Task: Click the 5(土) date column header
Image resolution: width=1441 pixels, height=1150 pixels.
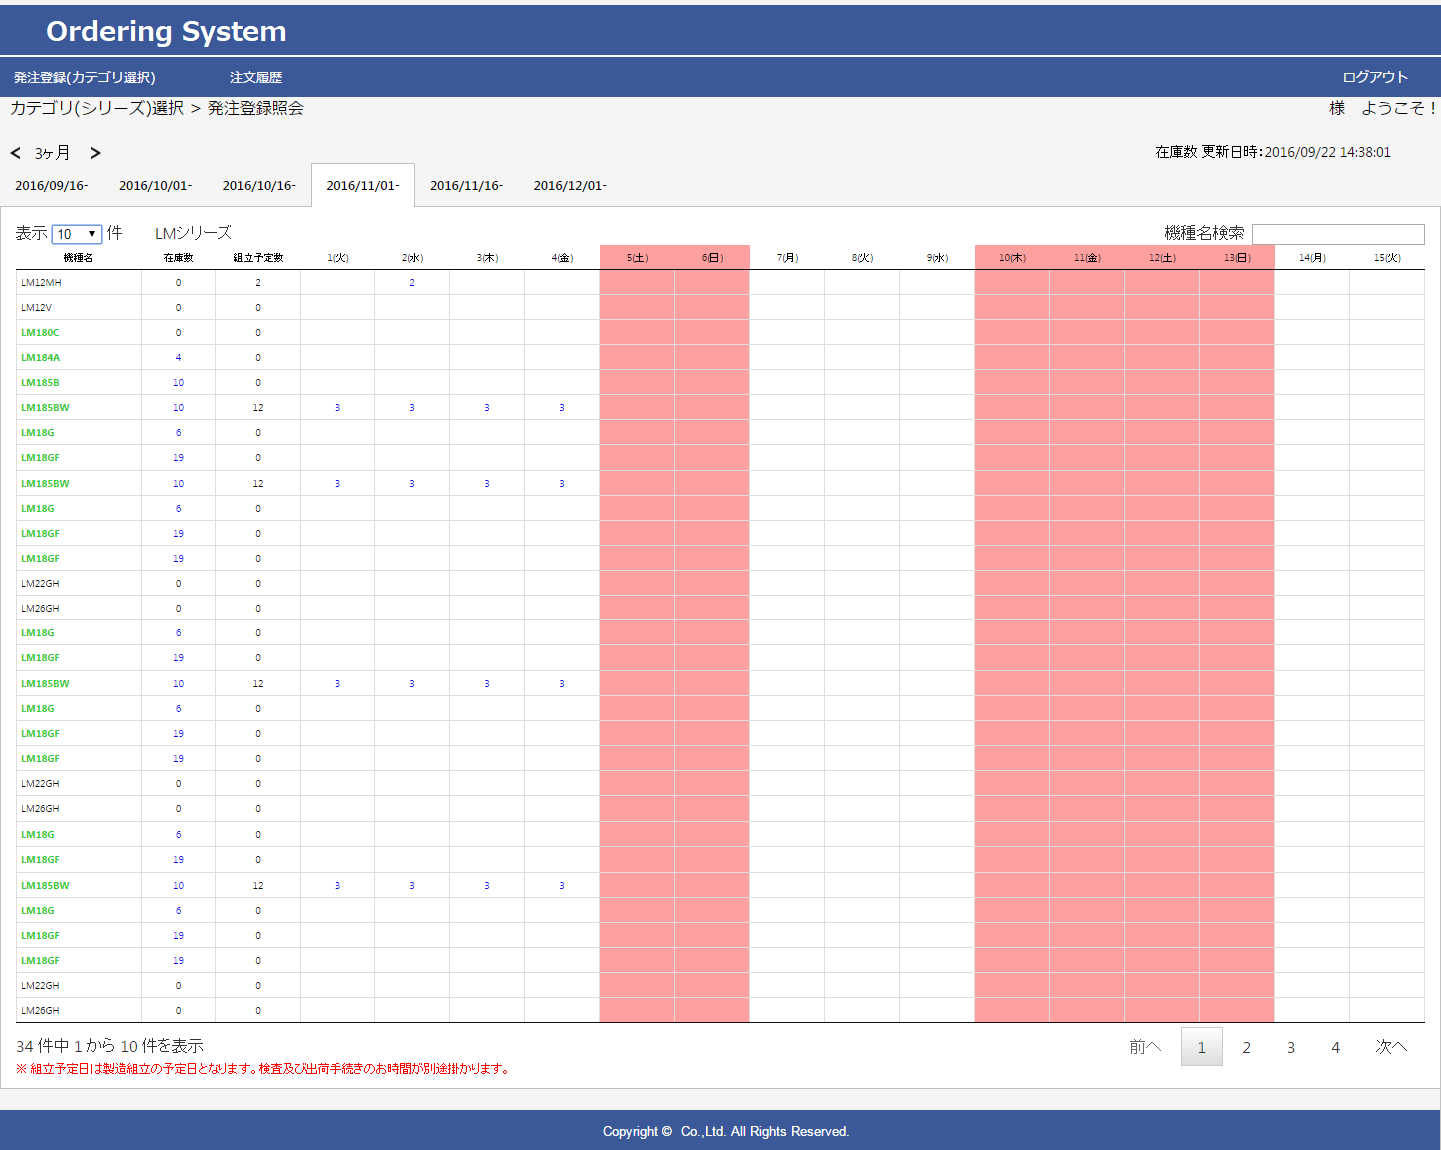Action: coord(637,258)
